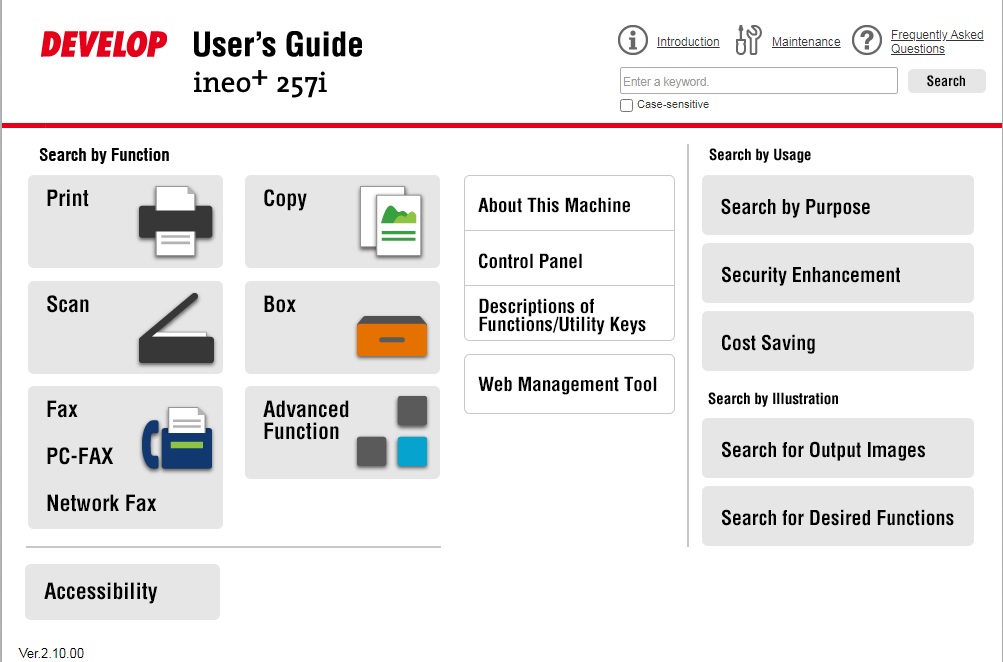Click the document pages icon for Copy

[391, 220]
